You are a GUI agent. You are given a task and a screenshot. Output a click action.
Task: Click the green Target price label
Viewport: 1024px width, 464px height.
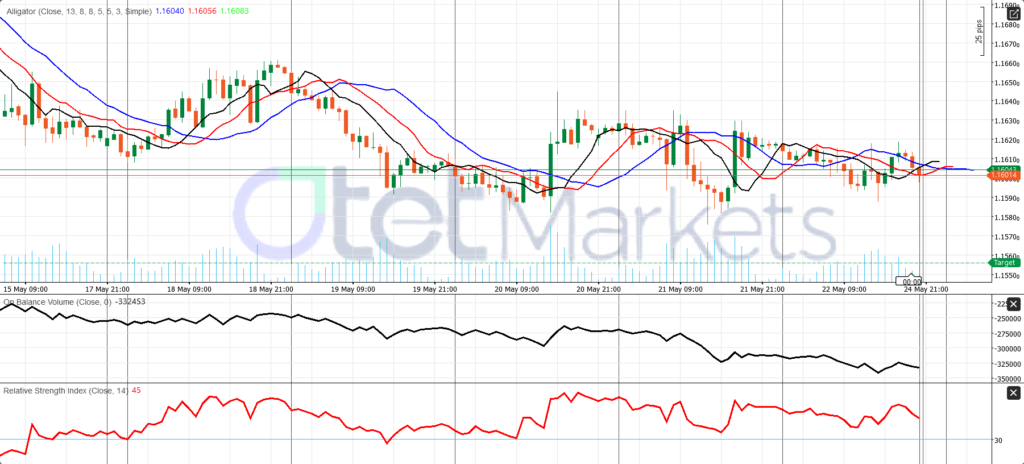pos(1004,263)
